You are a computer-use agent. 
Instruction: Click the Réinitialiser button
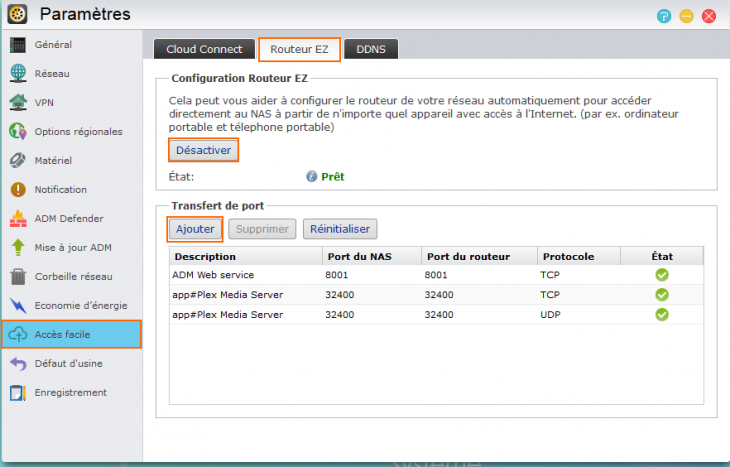[340, 229]
